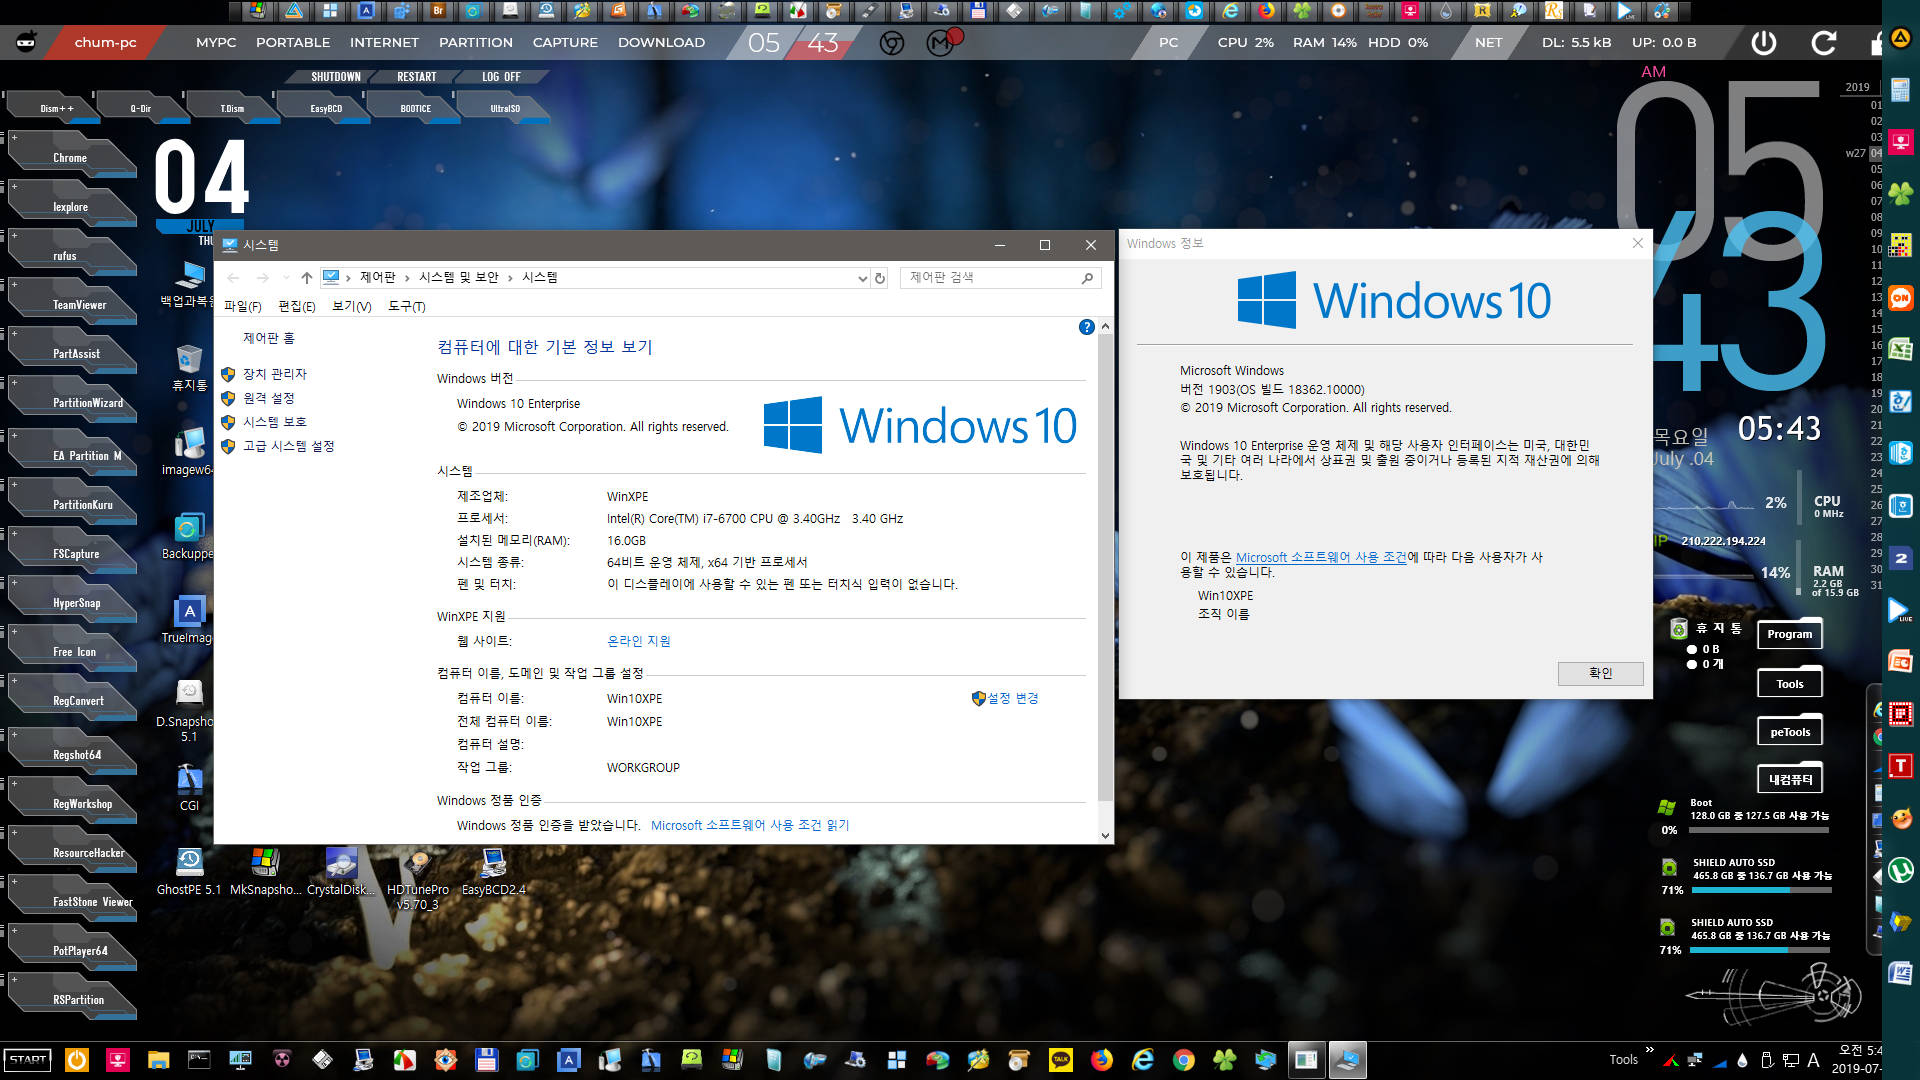Open the PARTITION menu in top bar

476,43
